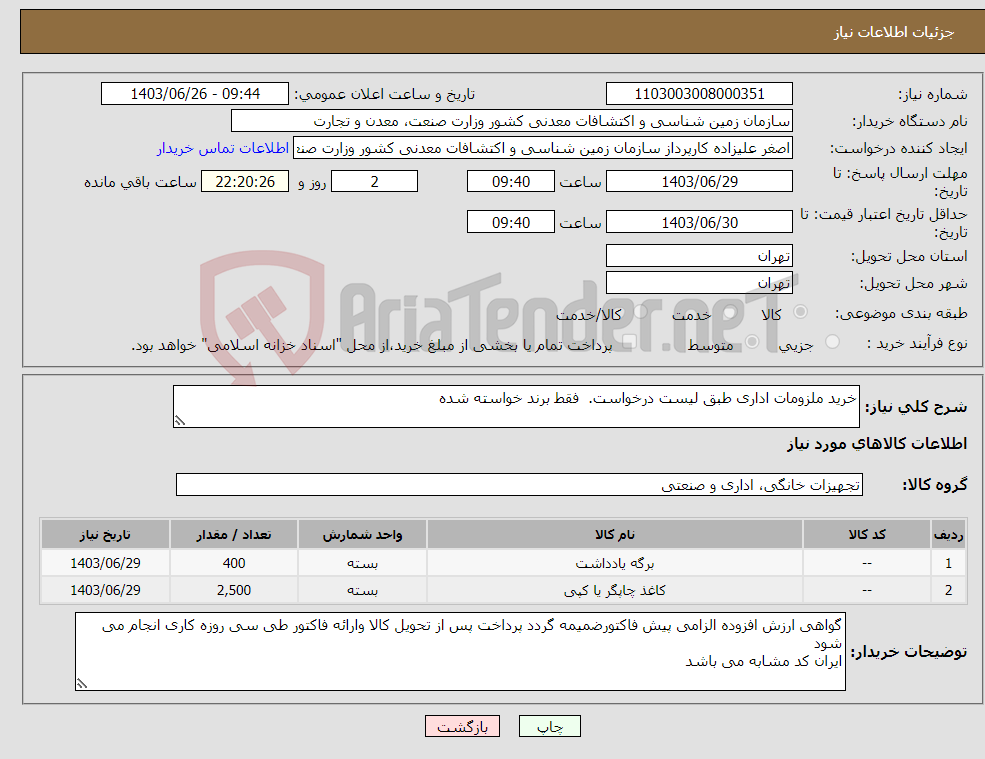Click the remaining days field showing 2
Viewport: 985px width, 759px height.
374,182
